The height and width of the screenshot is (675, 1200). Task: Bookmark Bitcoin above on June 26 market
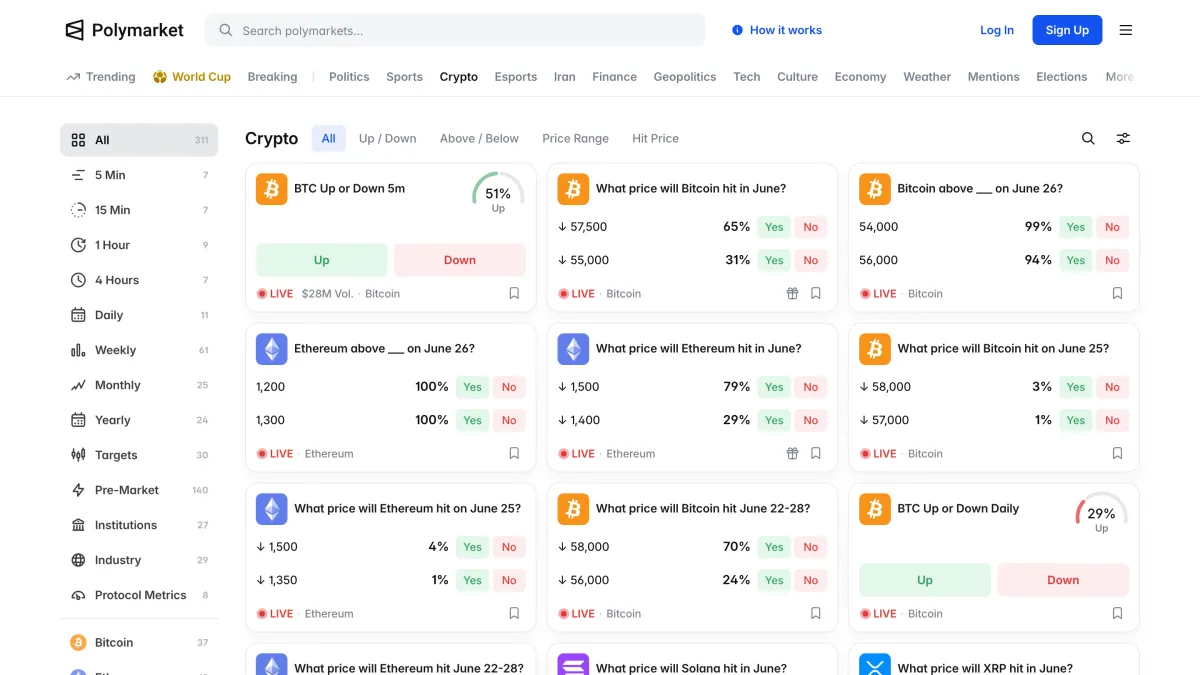pyautogui.click(x=1118, y=294)
